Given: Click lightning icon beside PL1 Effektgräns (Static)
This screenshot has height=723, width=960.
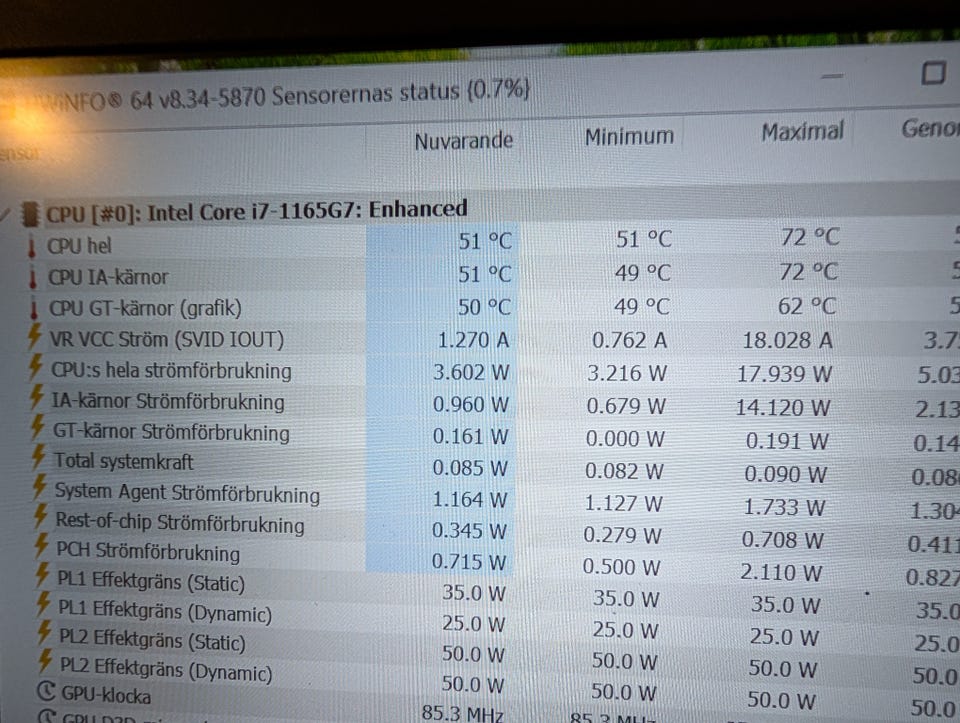Looking at the screenshot, I should point(42,575).
